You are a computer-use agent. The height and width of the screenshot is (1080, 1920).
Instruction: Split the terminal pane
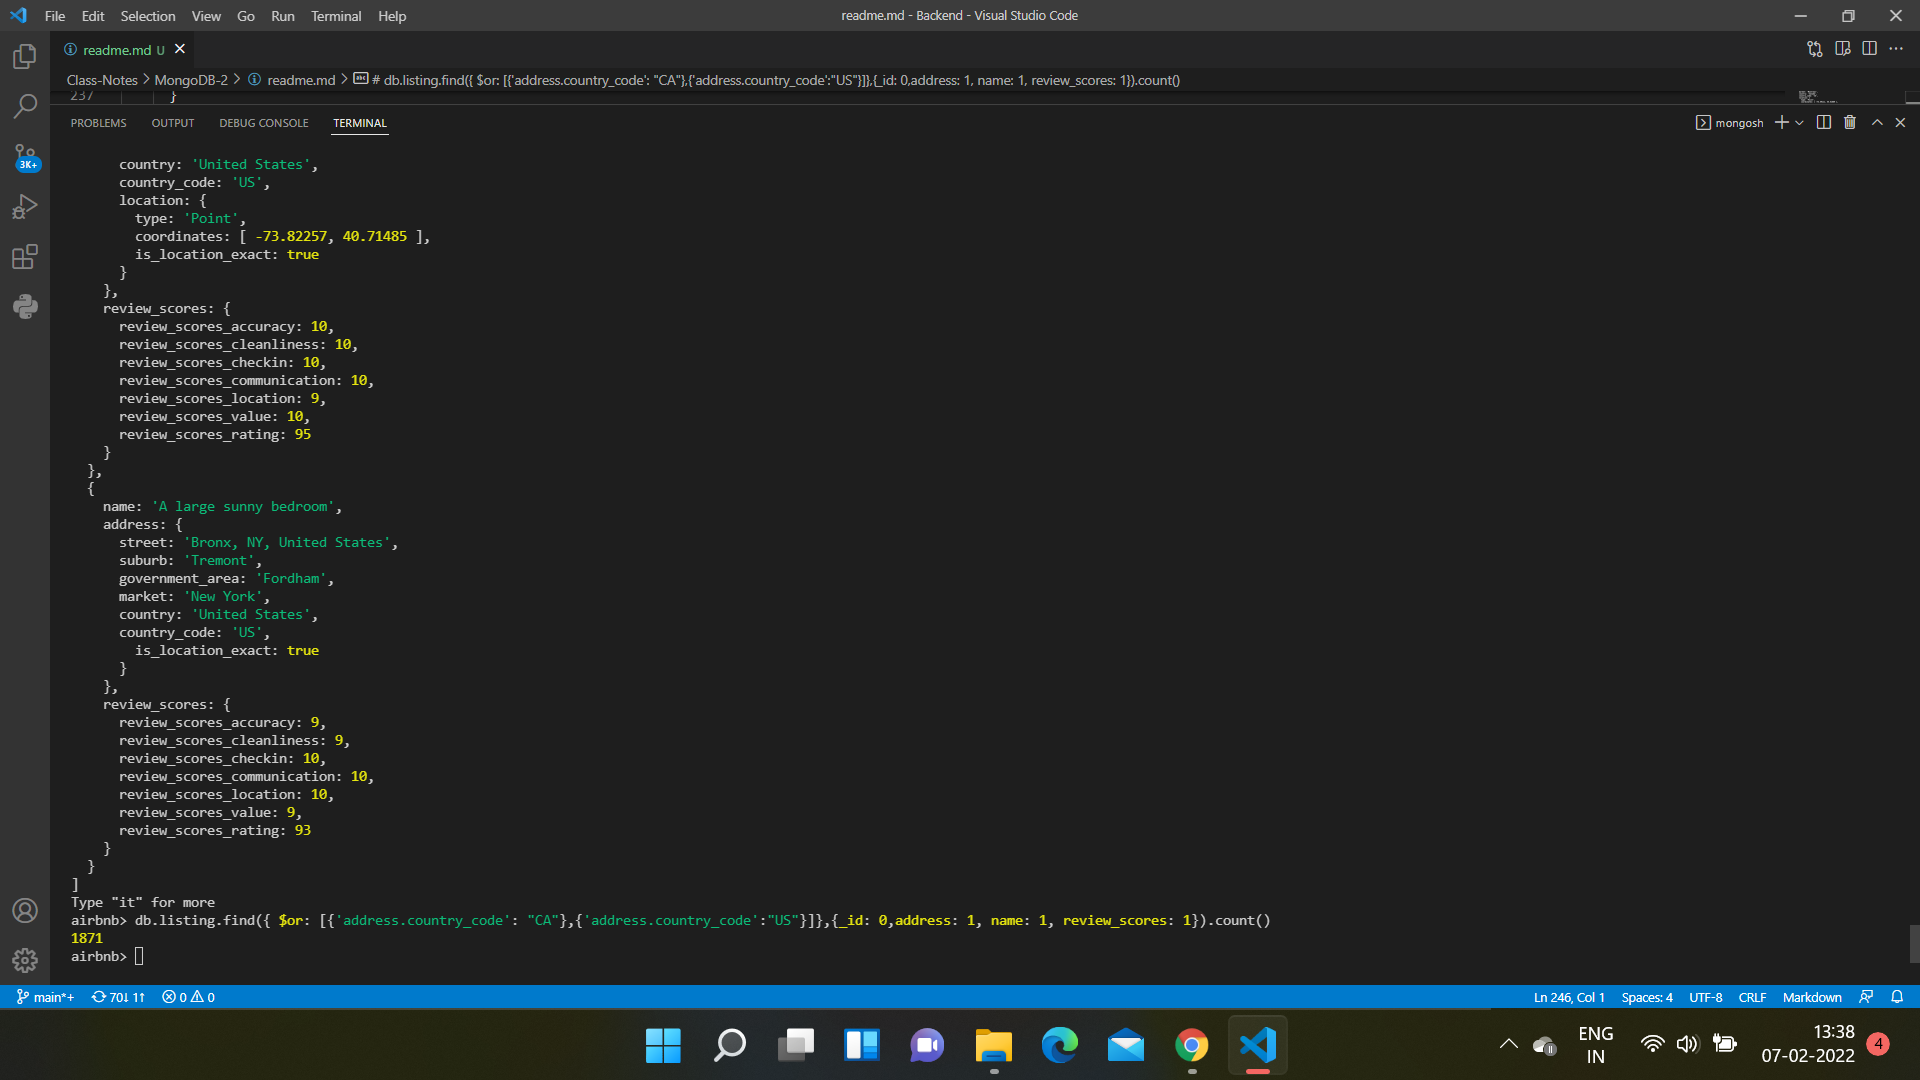click(1822, 122)
